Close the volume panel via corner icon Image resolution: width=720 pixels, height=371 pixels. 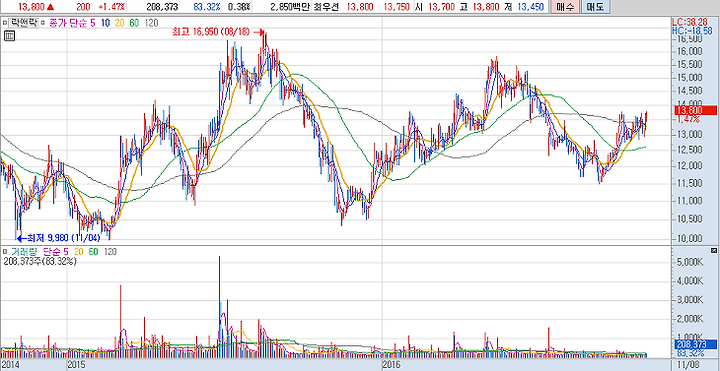click(x=713, y=250)
